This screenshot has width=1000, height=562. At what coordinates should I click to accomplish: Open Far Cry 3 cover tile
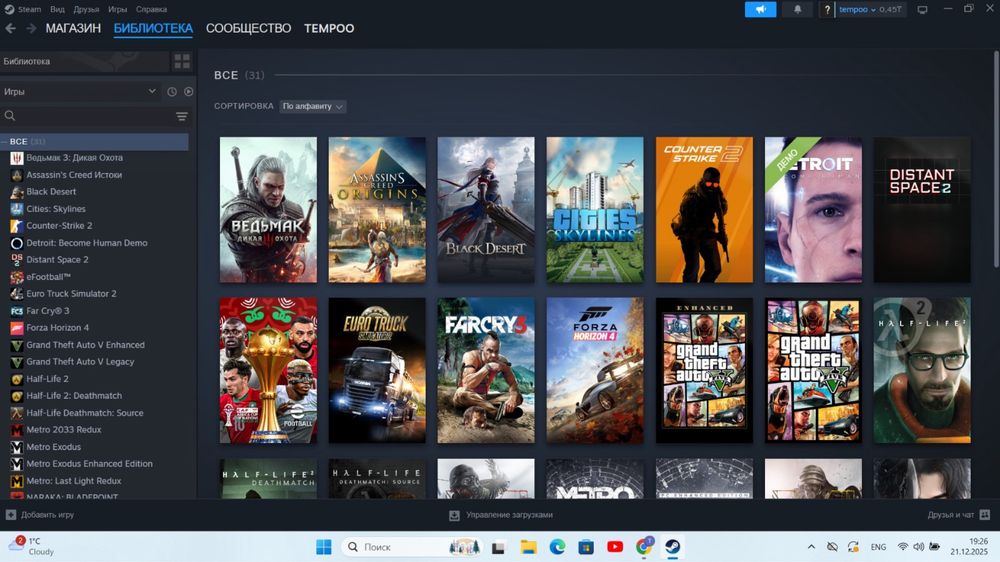[486, 371]
